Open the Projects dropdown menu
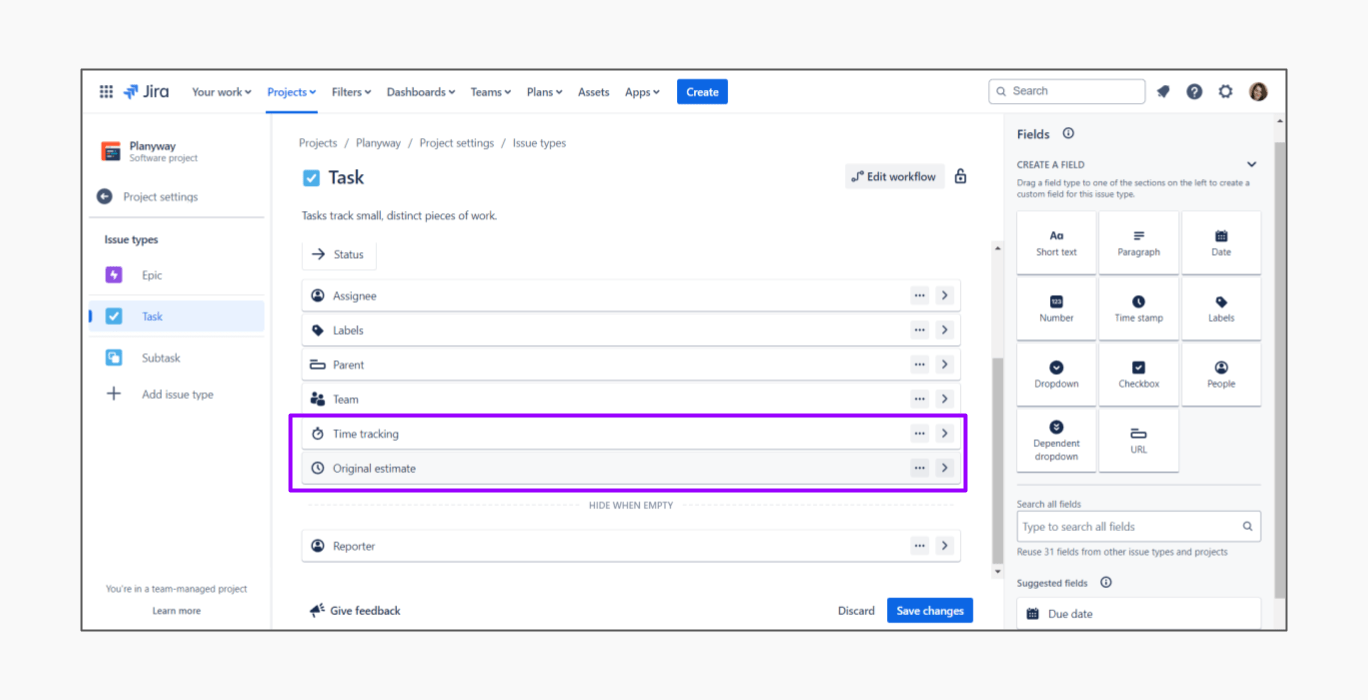 click(291, 92)
